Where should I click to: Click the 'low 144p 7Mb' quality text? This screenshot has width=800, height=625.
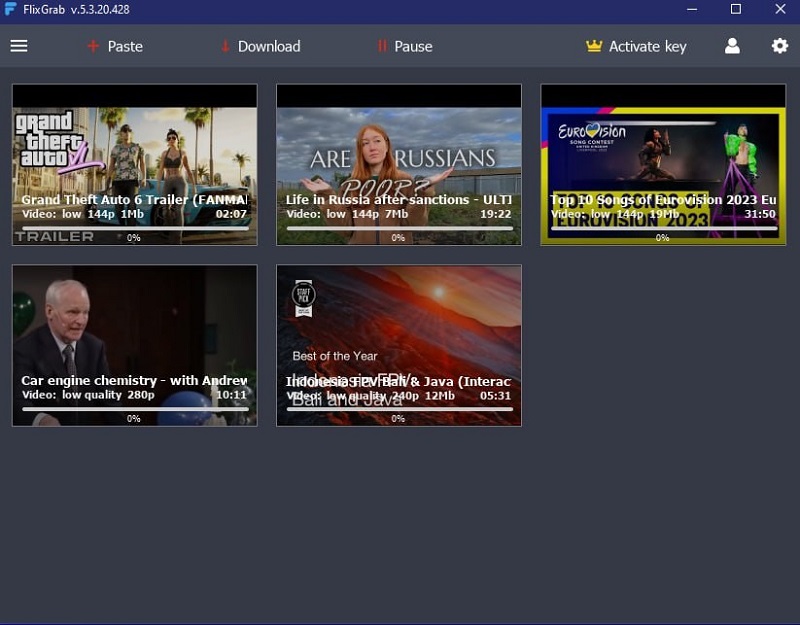tap(367, 214)
